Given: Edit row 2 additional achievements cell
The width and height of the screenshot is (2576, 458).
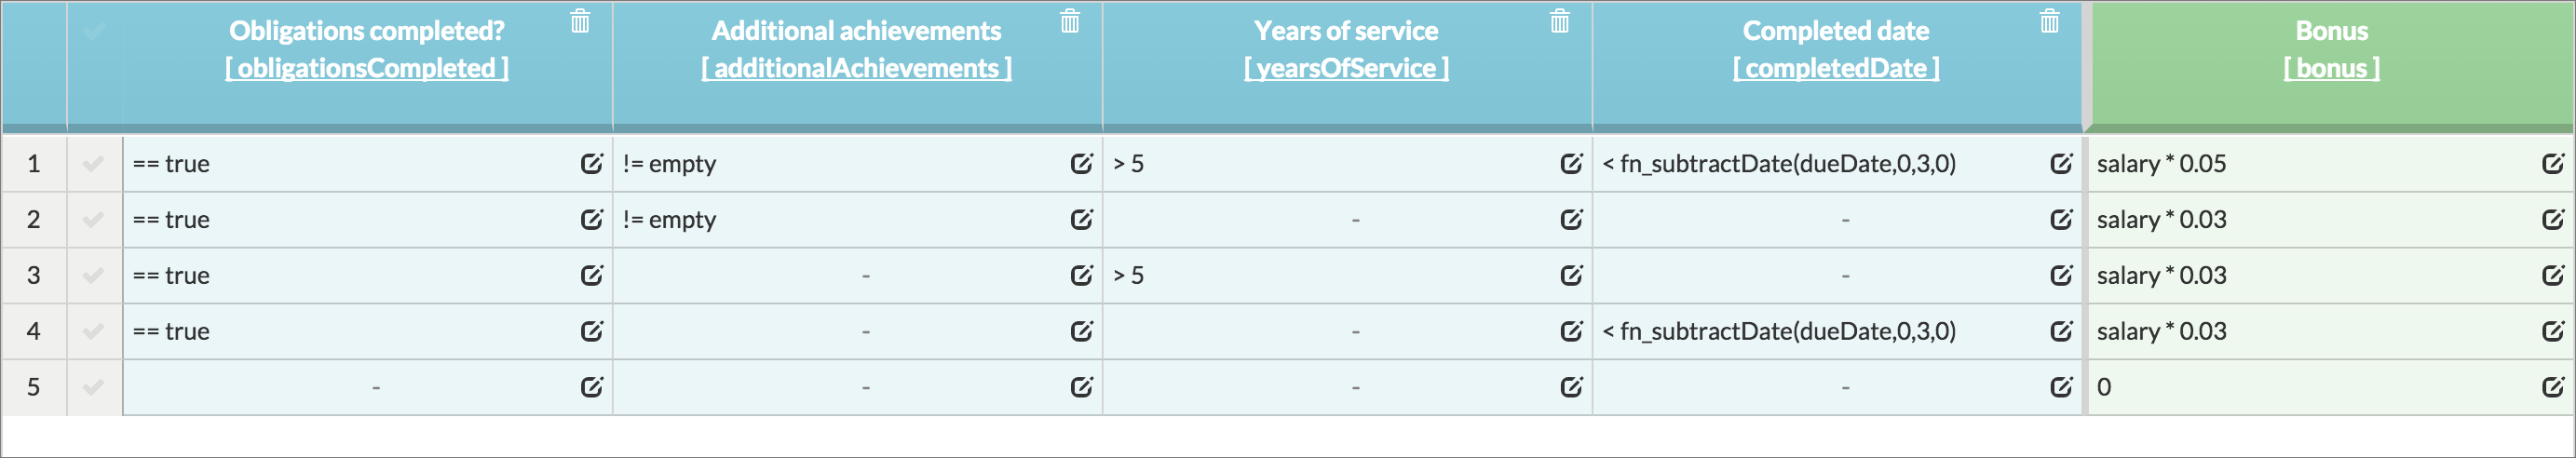Looking at the screenshot, I should click(1082, 219).
